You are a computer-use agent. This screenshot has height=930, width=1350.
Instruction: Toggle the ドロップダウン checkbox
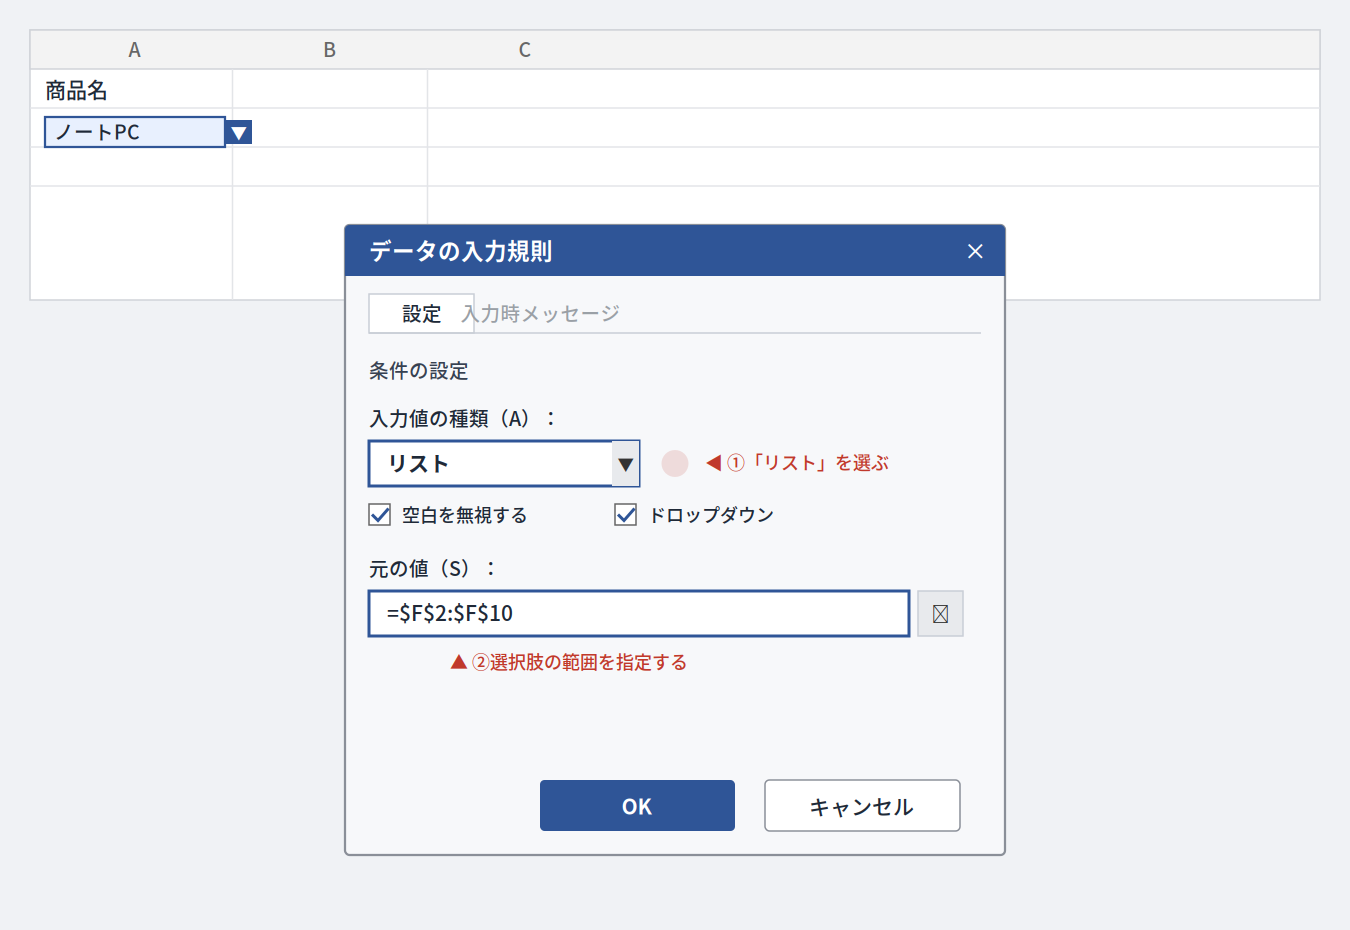[626, 515]
